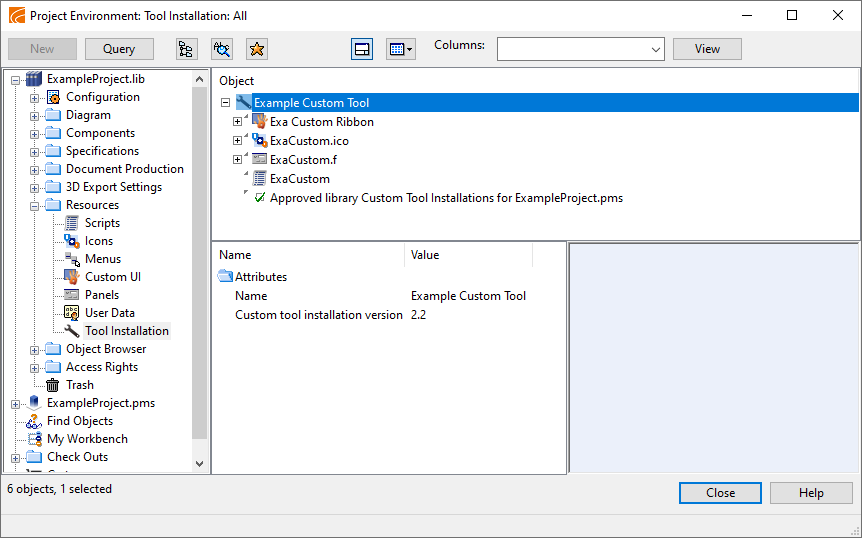The width and height of the screenshot is (862, 538).
Task: Click the find objects toolbar icon
Action: pos(221,49)
